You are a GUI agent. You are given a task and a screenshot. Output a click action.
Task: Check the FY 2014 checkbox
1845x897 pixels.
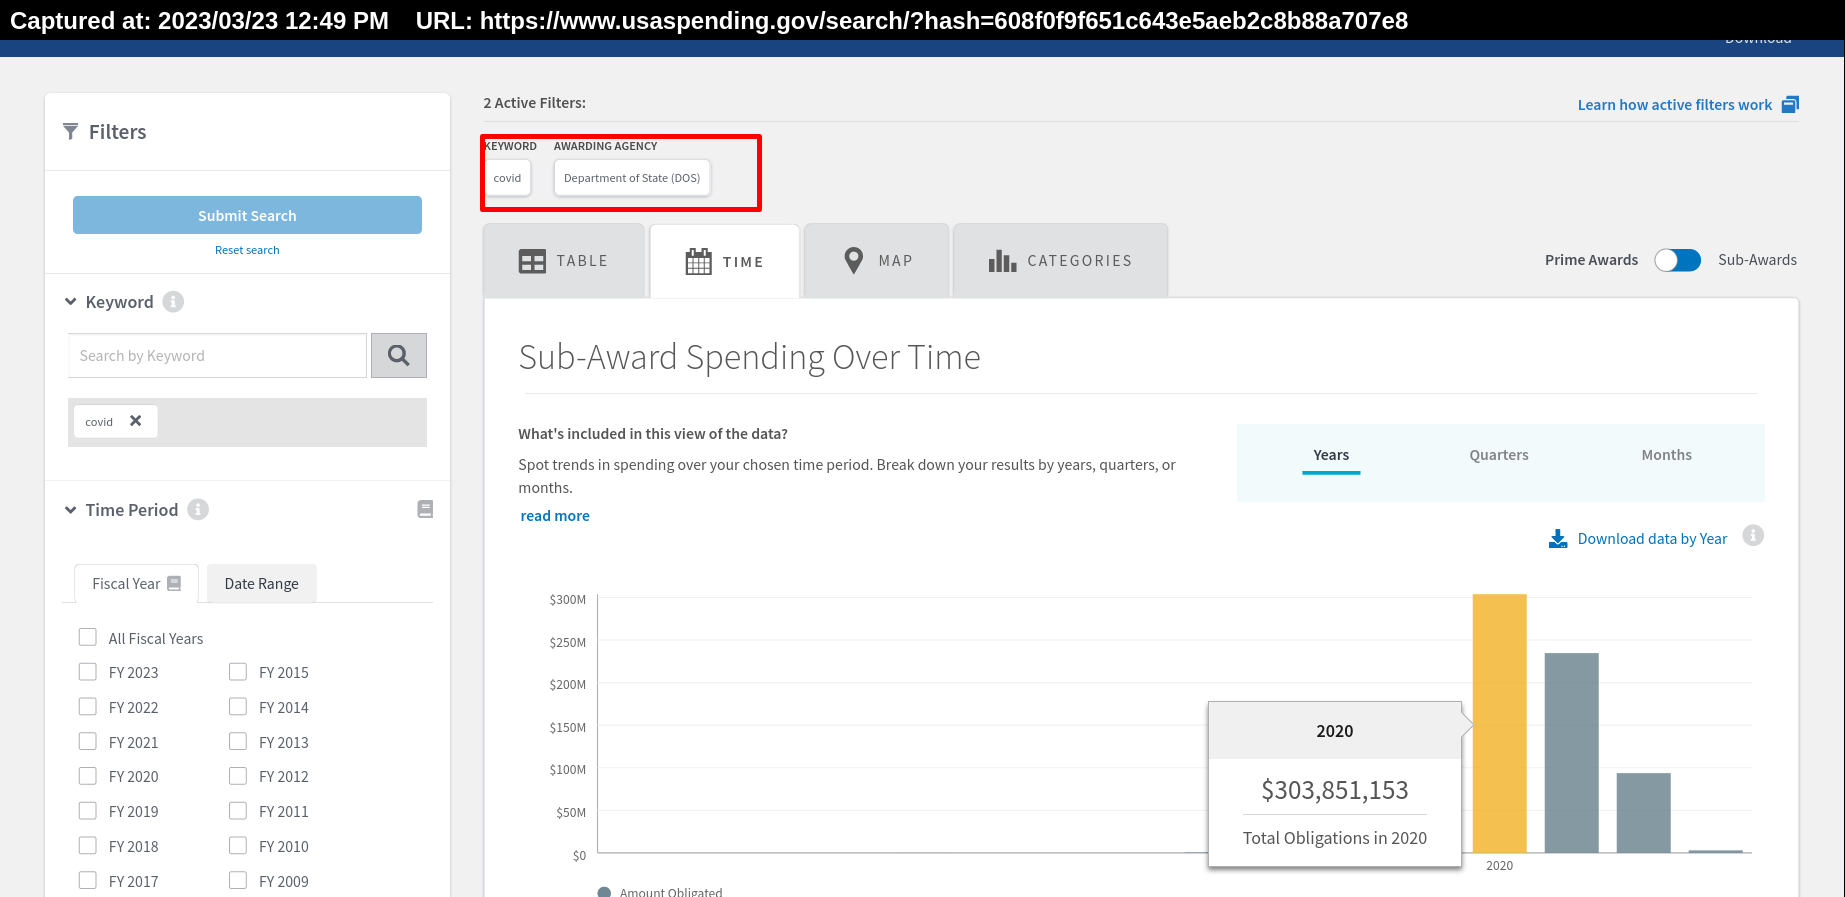[x=238, y=706]
